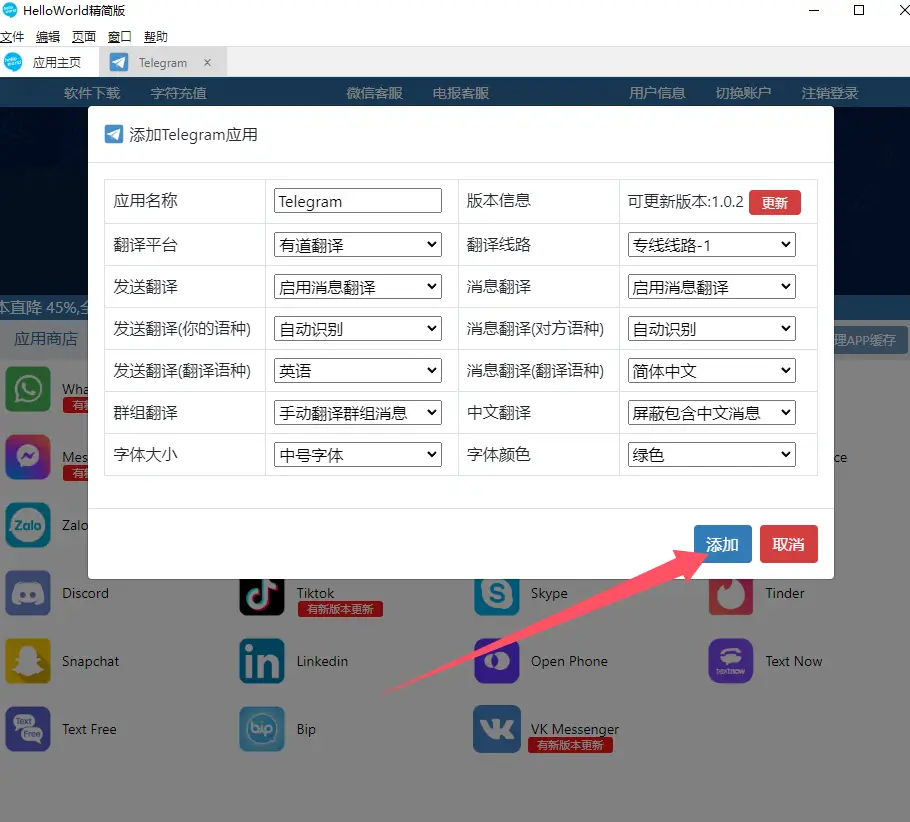The height and width of the screenshot is (822, 910).
Task: Click 字符充值 in the navigation bar
Action: tap(178, 93)
